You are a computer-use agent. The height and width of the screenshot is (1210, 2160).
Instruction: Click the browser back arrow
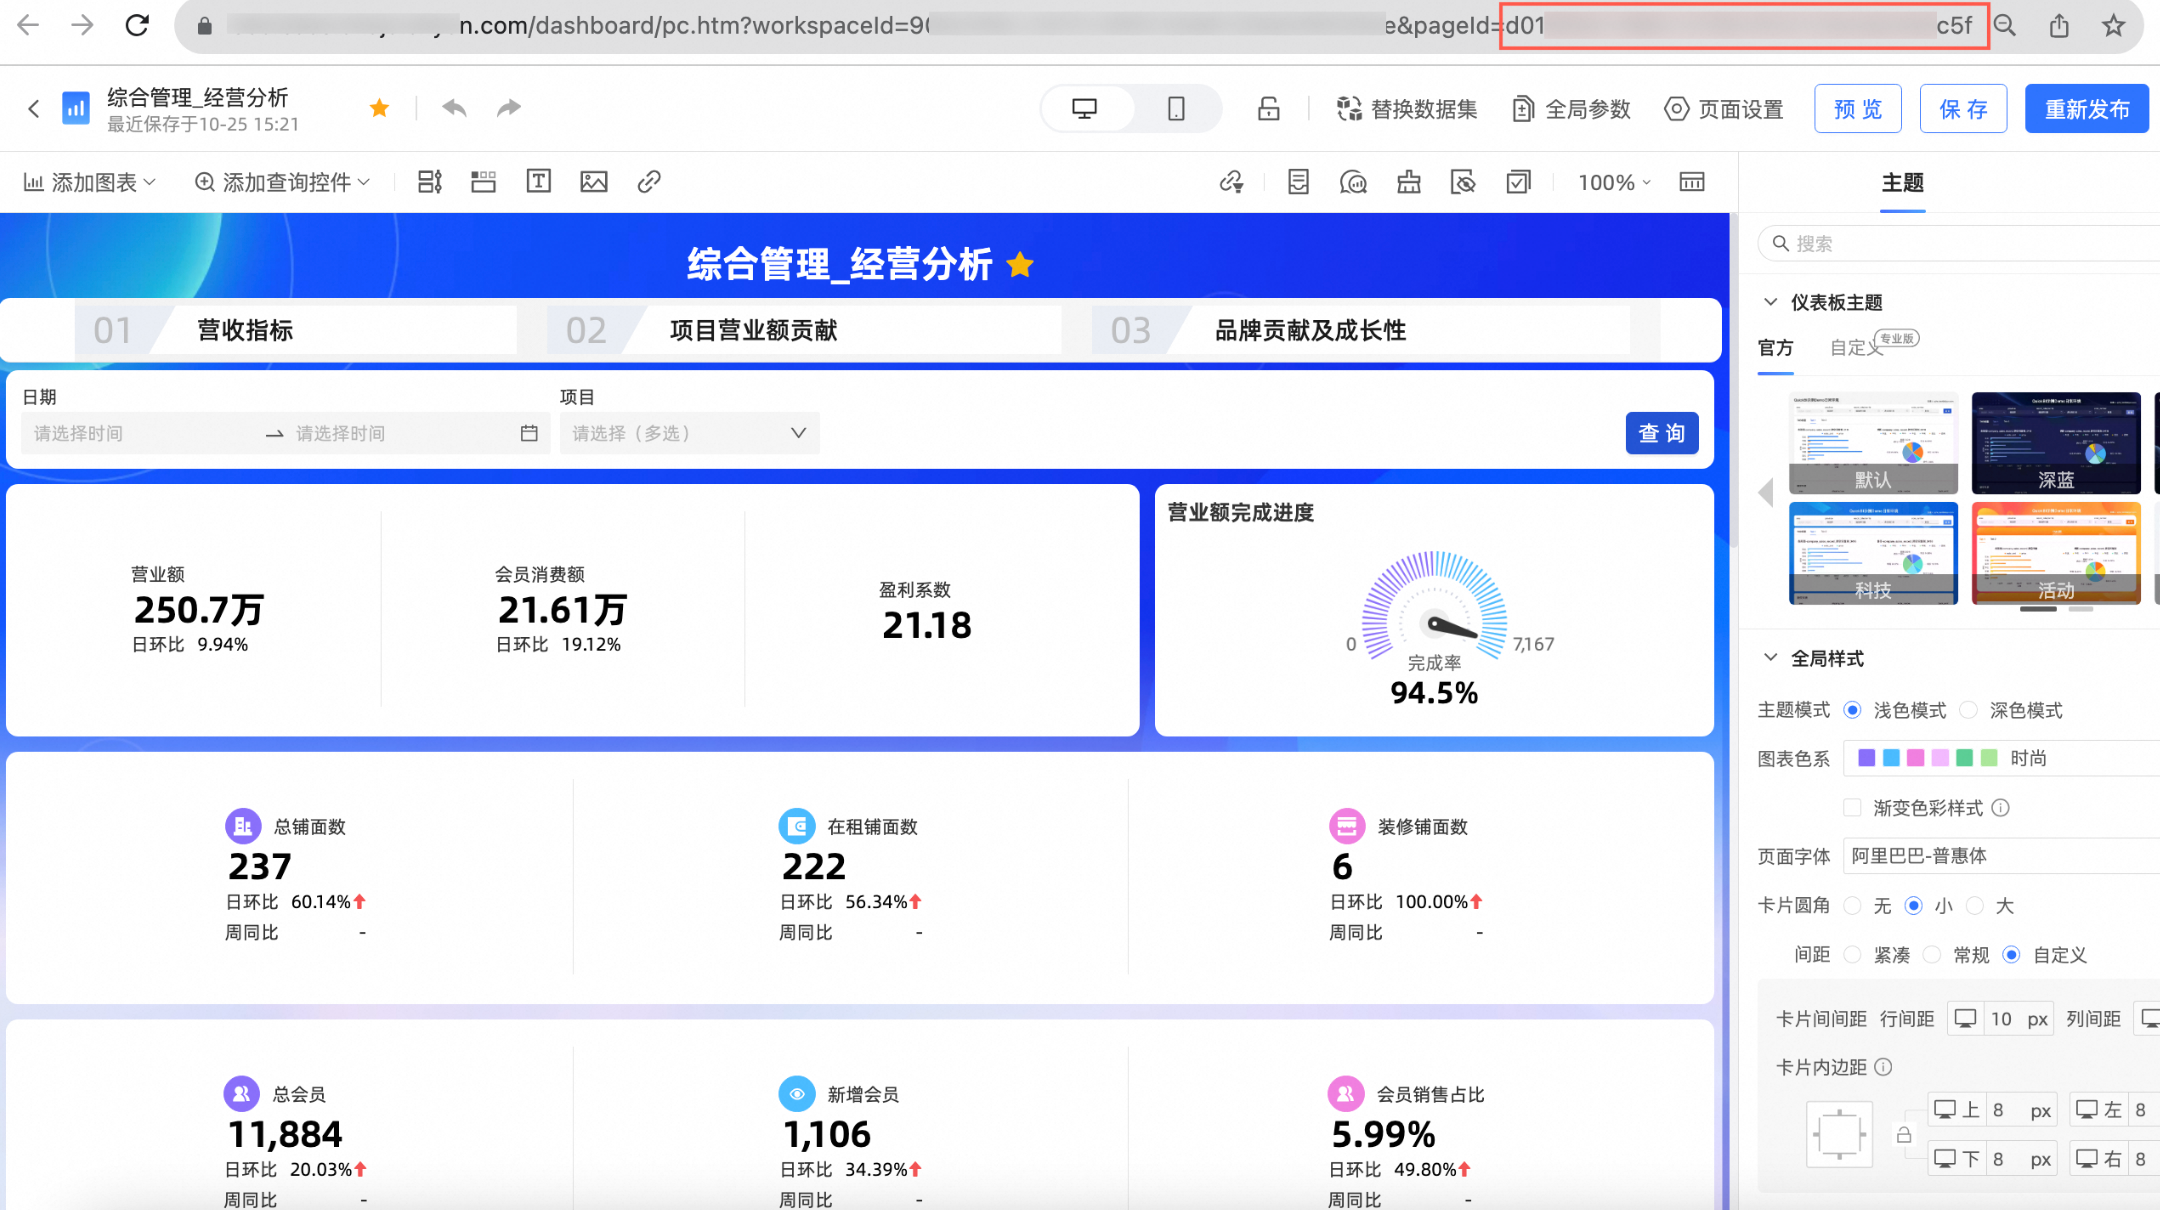point(28,25)
